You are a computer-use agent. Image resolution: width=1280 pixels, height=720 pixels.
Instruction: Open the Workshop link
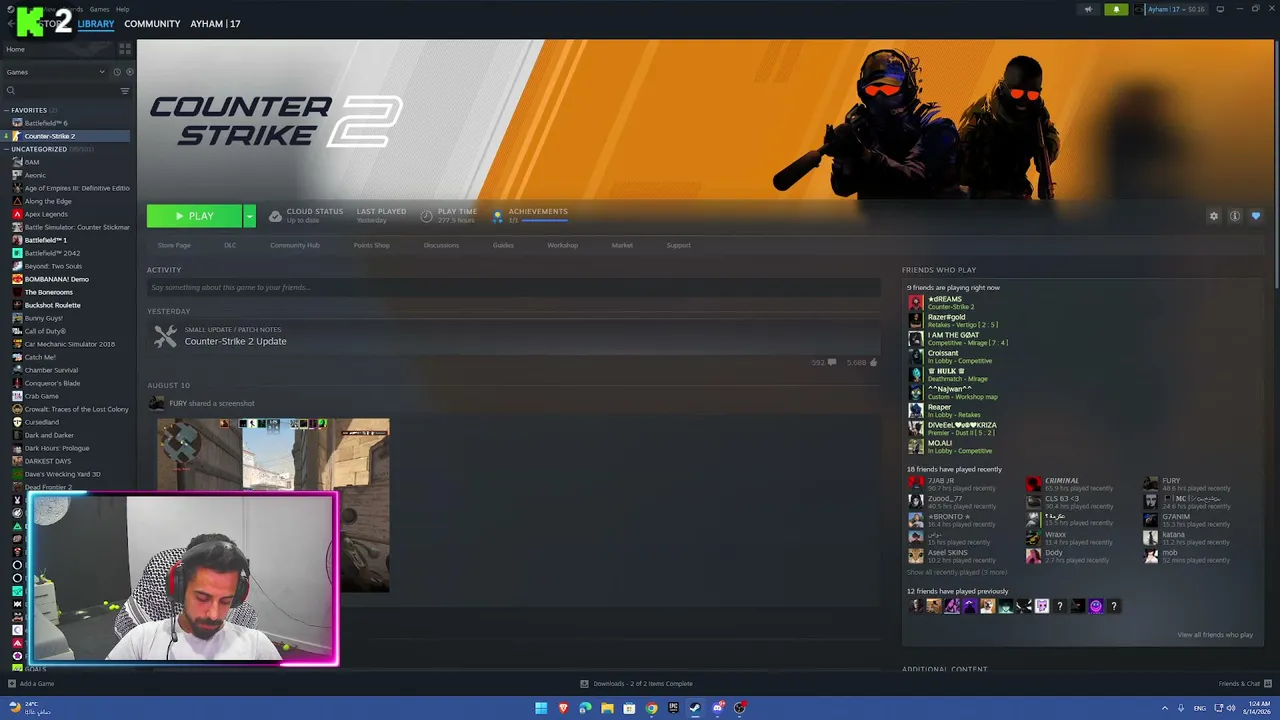(562, 245)
